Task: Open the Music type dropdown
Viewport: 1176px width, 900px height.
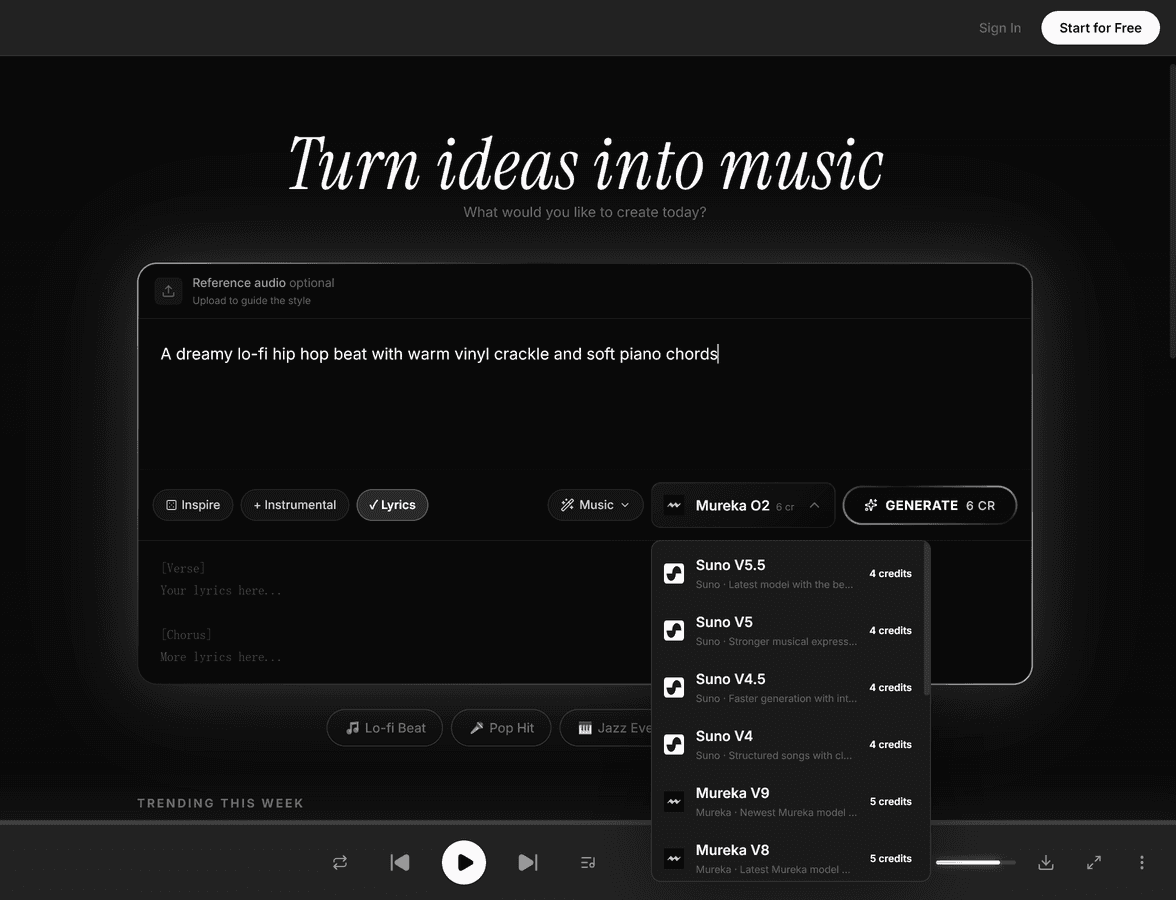Action: 596,505
